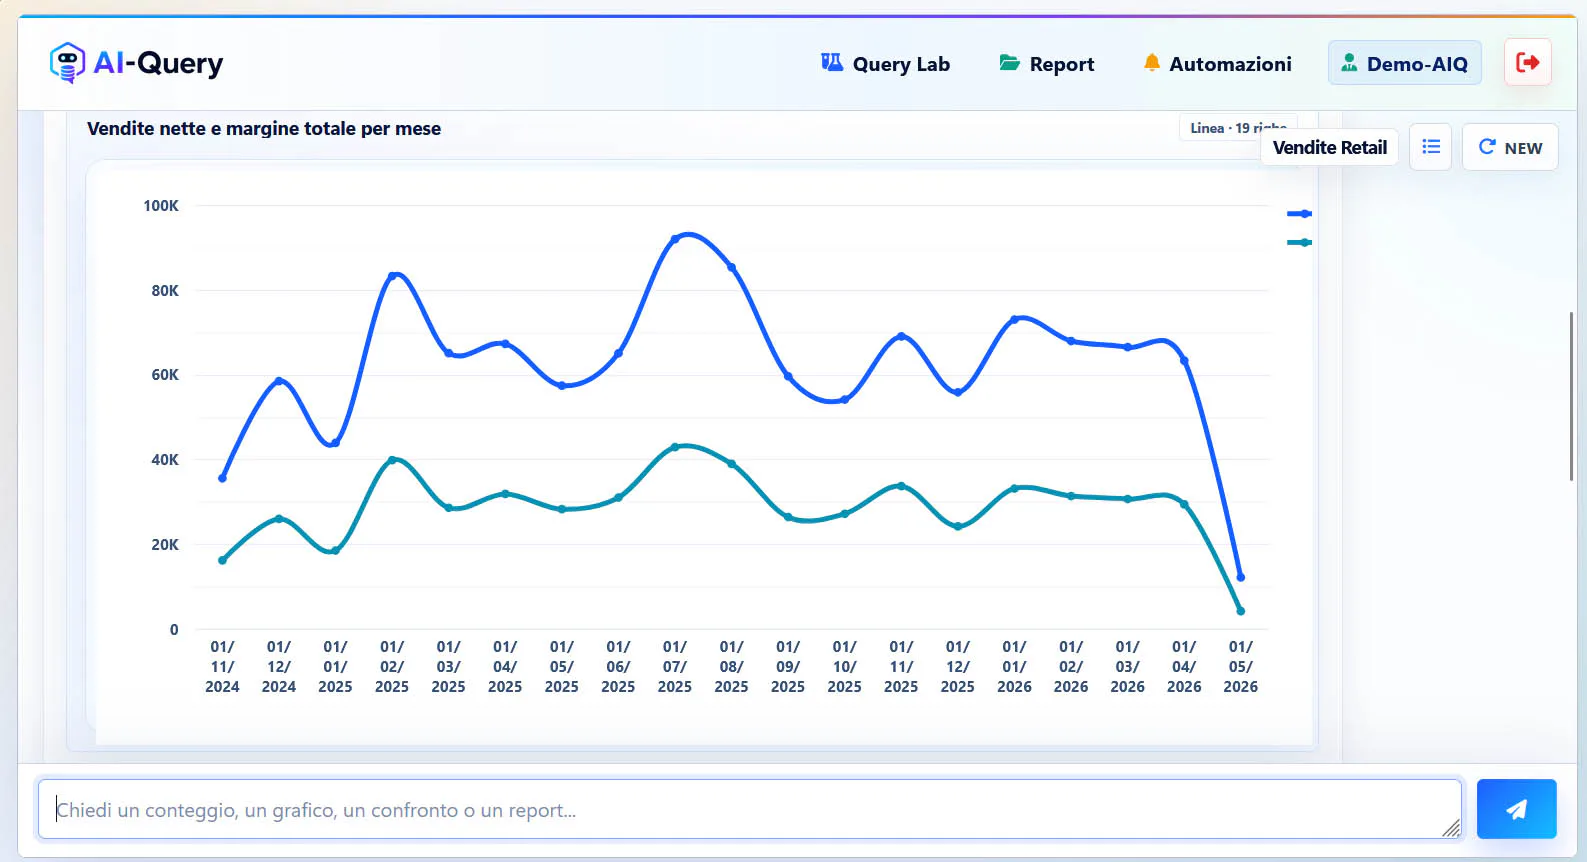Screen dimensions: 1587x862
Task: Click the 60K y-axis label
Action: pyautogui.click(x=165, y=375)
